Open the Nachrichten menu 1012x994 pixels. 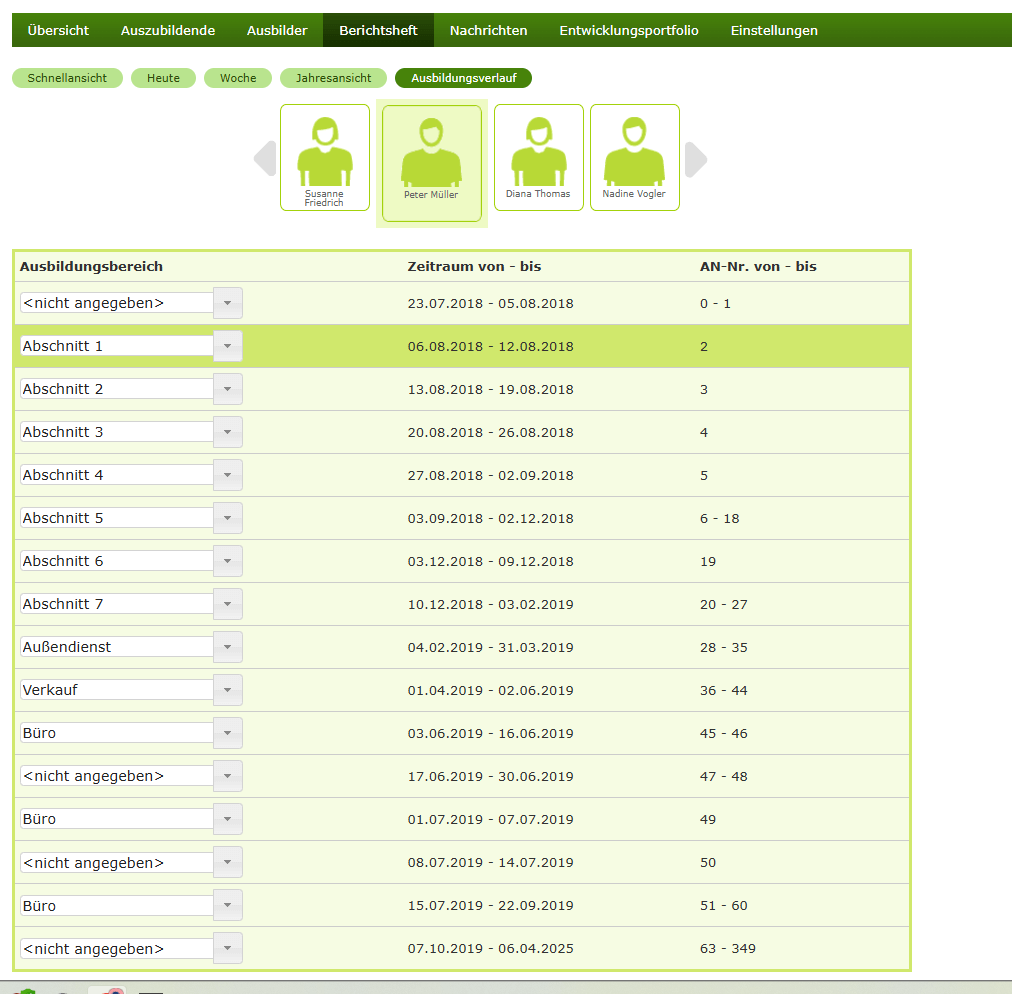(488, 30)
